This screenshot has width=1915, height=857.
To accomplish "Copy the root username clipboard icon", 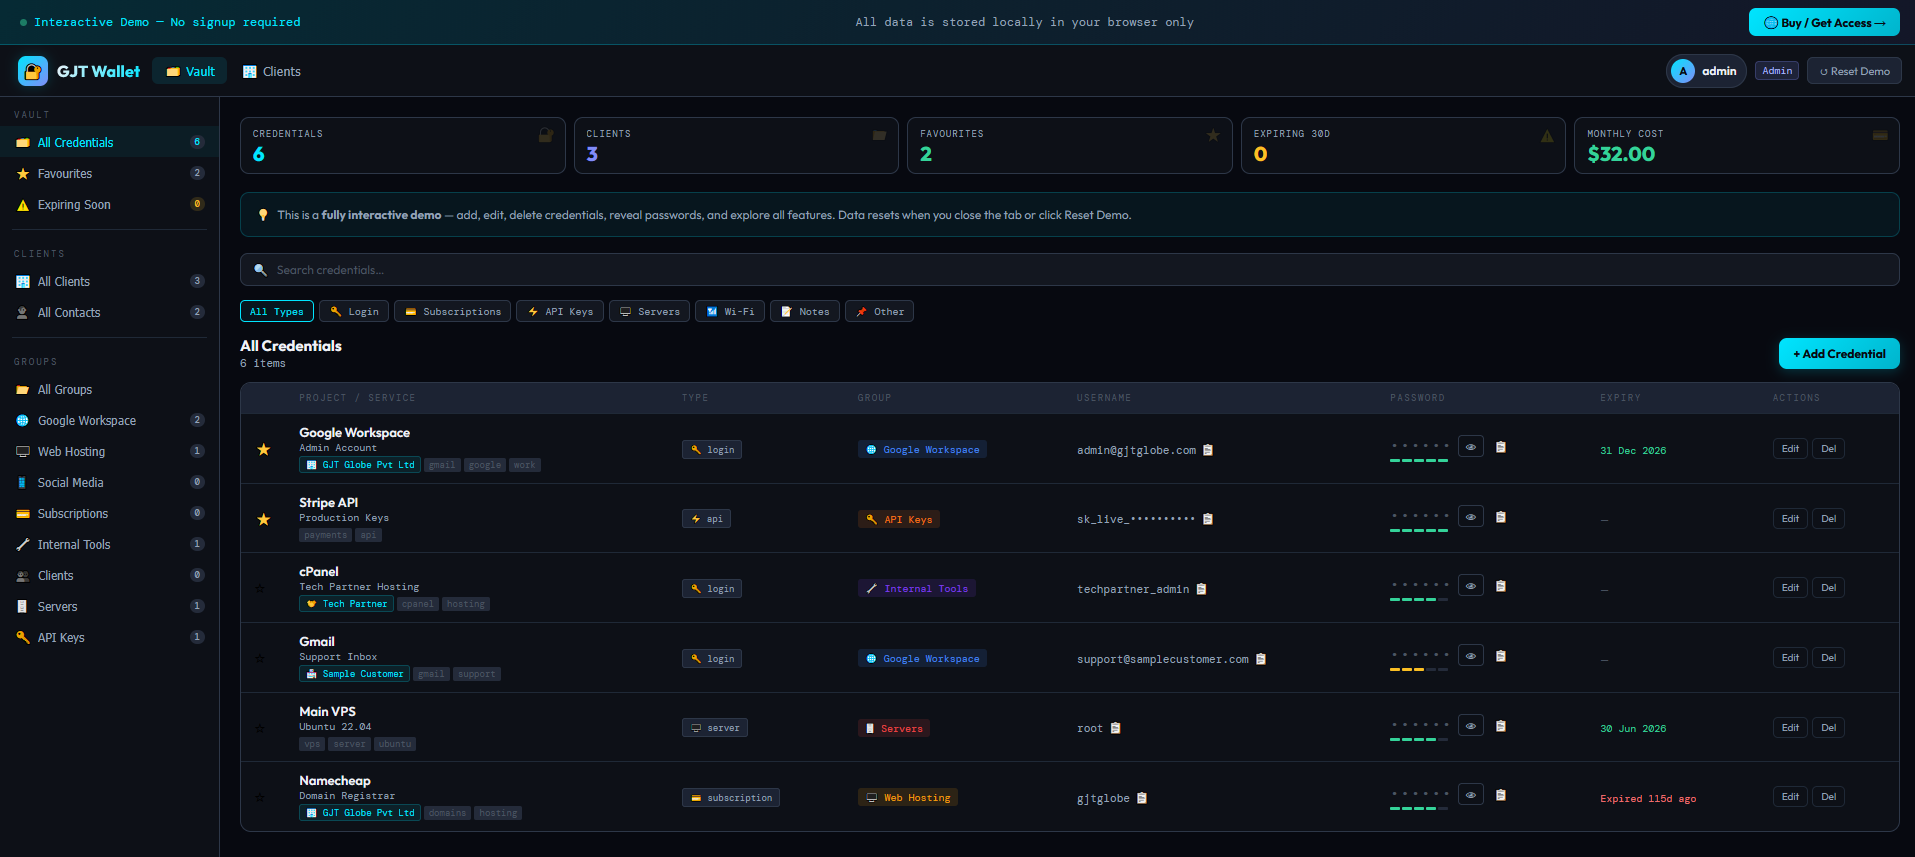I will pos(1116,728).
